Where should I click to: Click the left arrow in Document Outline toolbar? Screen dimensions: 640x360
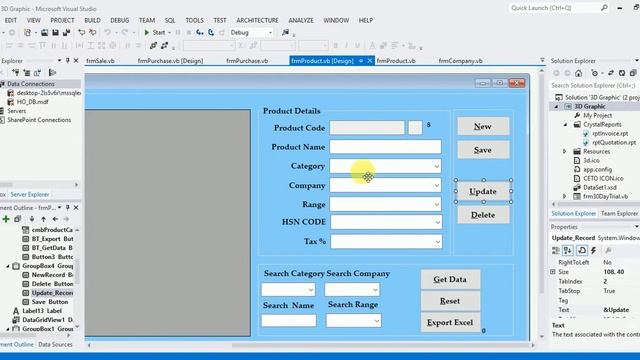point(55,219)
